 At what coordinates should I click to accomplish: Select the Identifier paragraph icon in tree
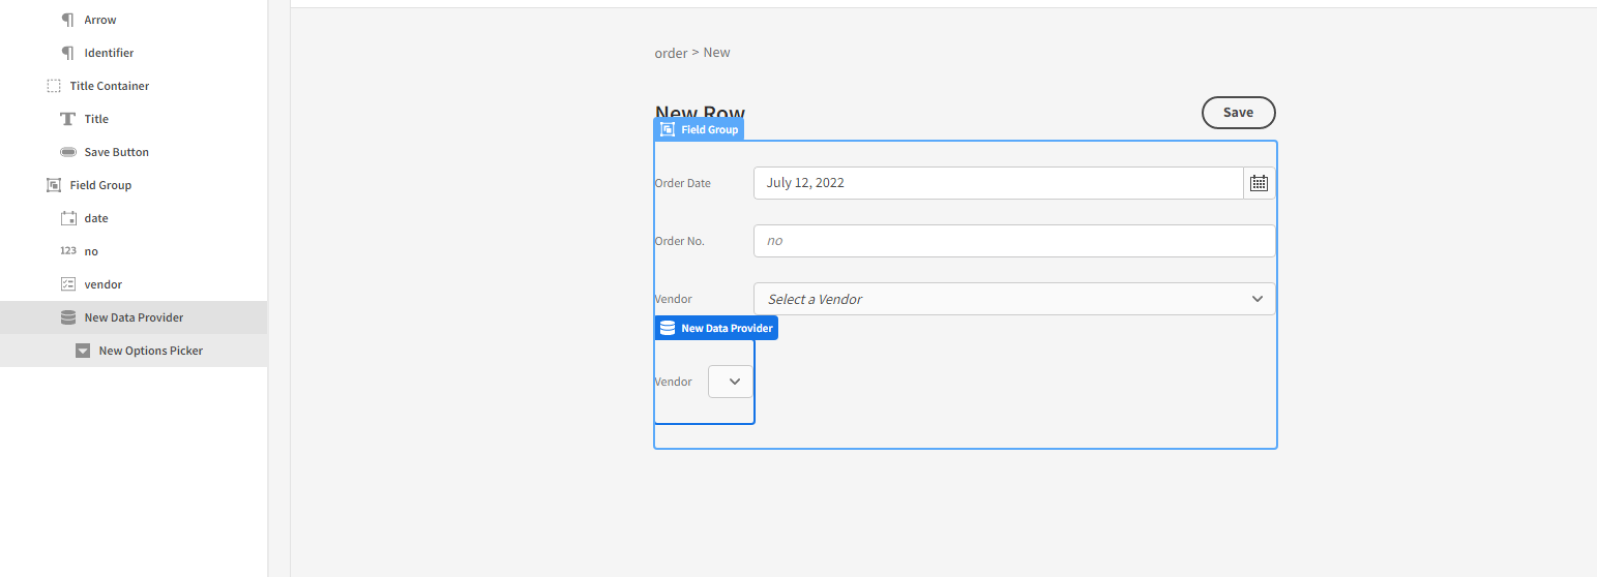(x=68, y=53)
